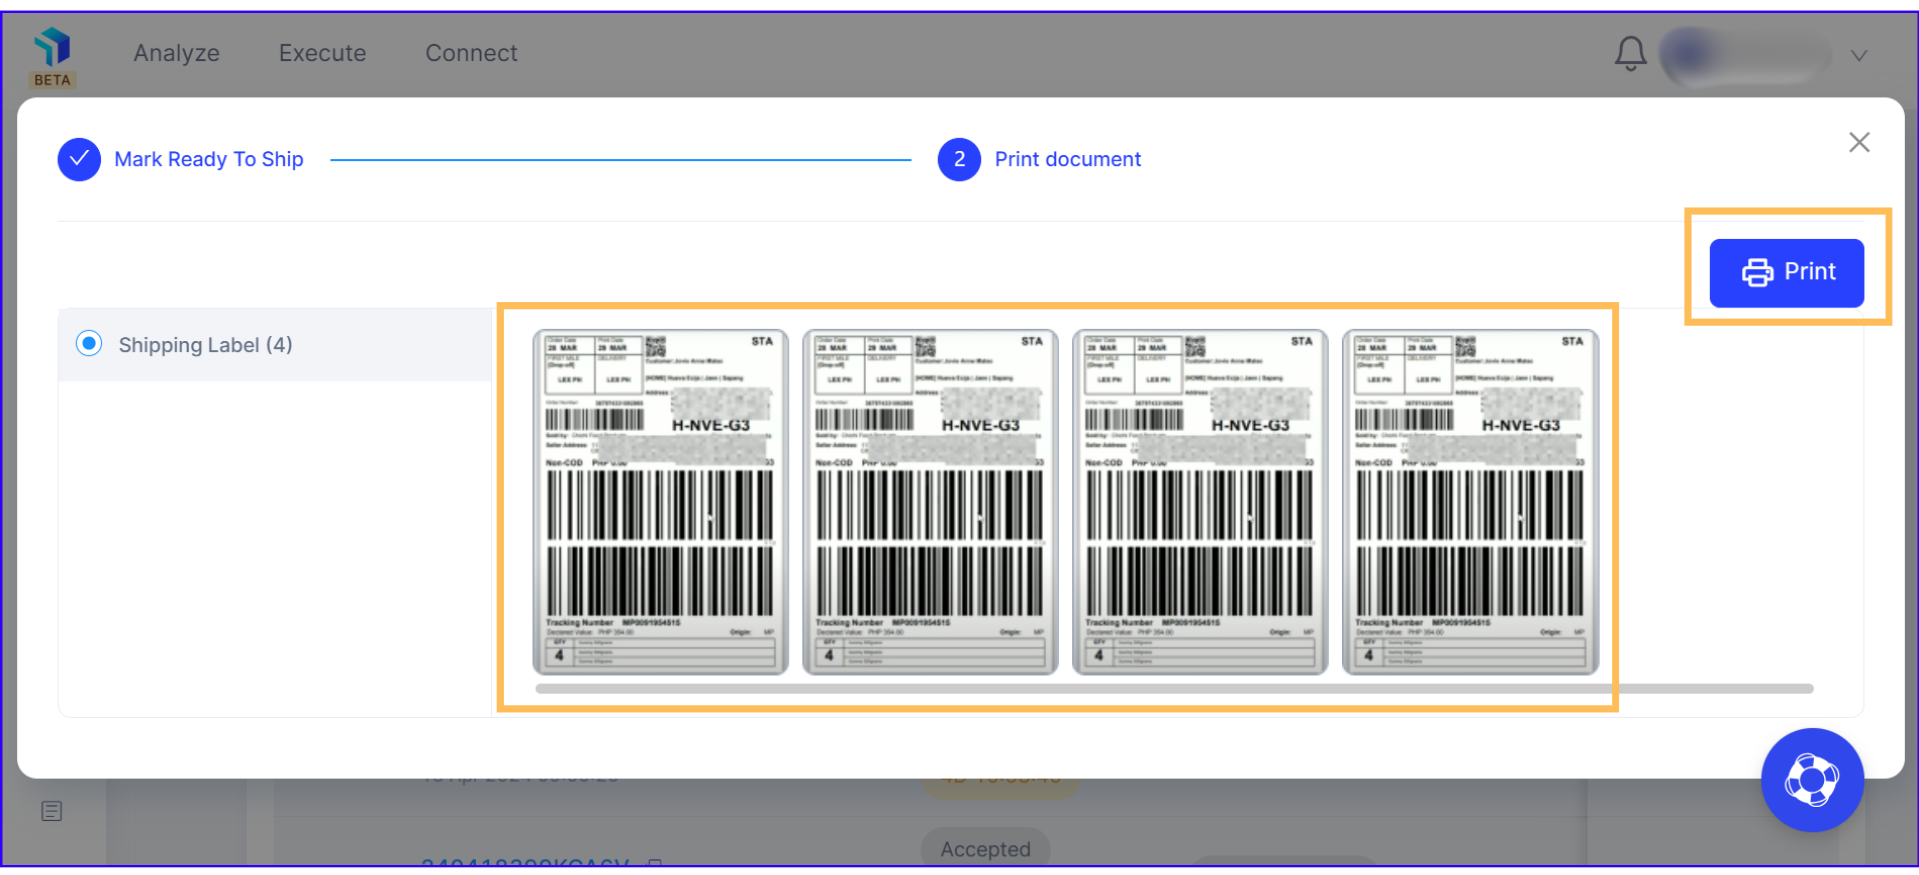Click the blurred user profile name
The height and width of the screenshot is (875, 1919).
point(1745,55)
